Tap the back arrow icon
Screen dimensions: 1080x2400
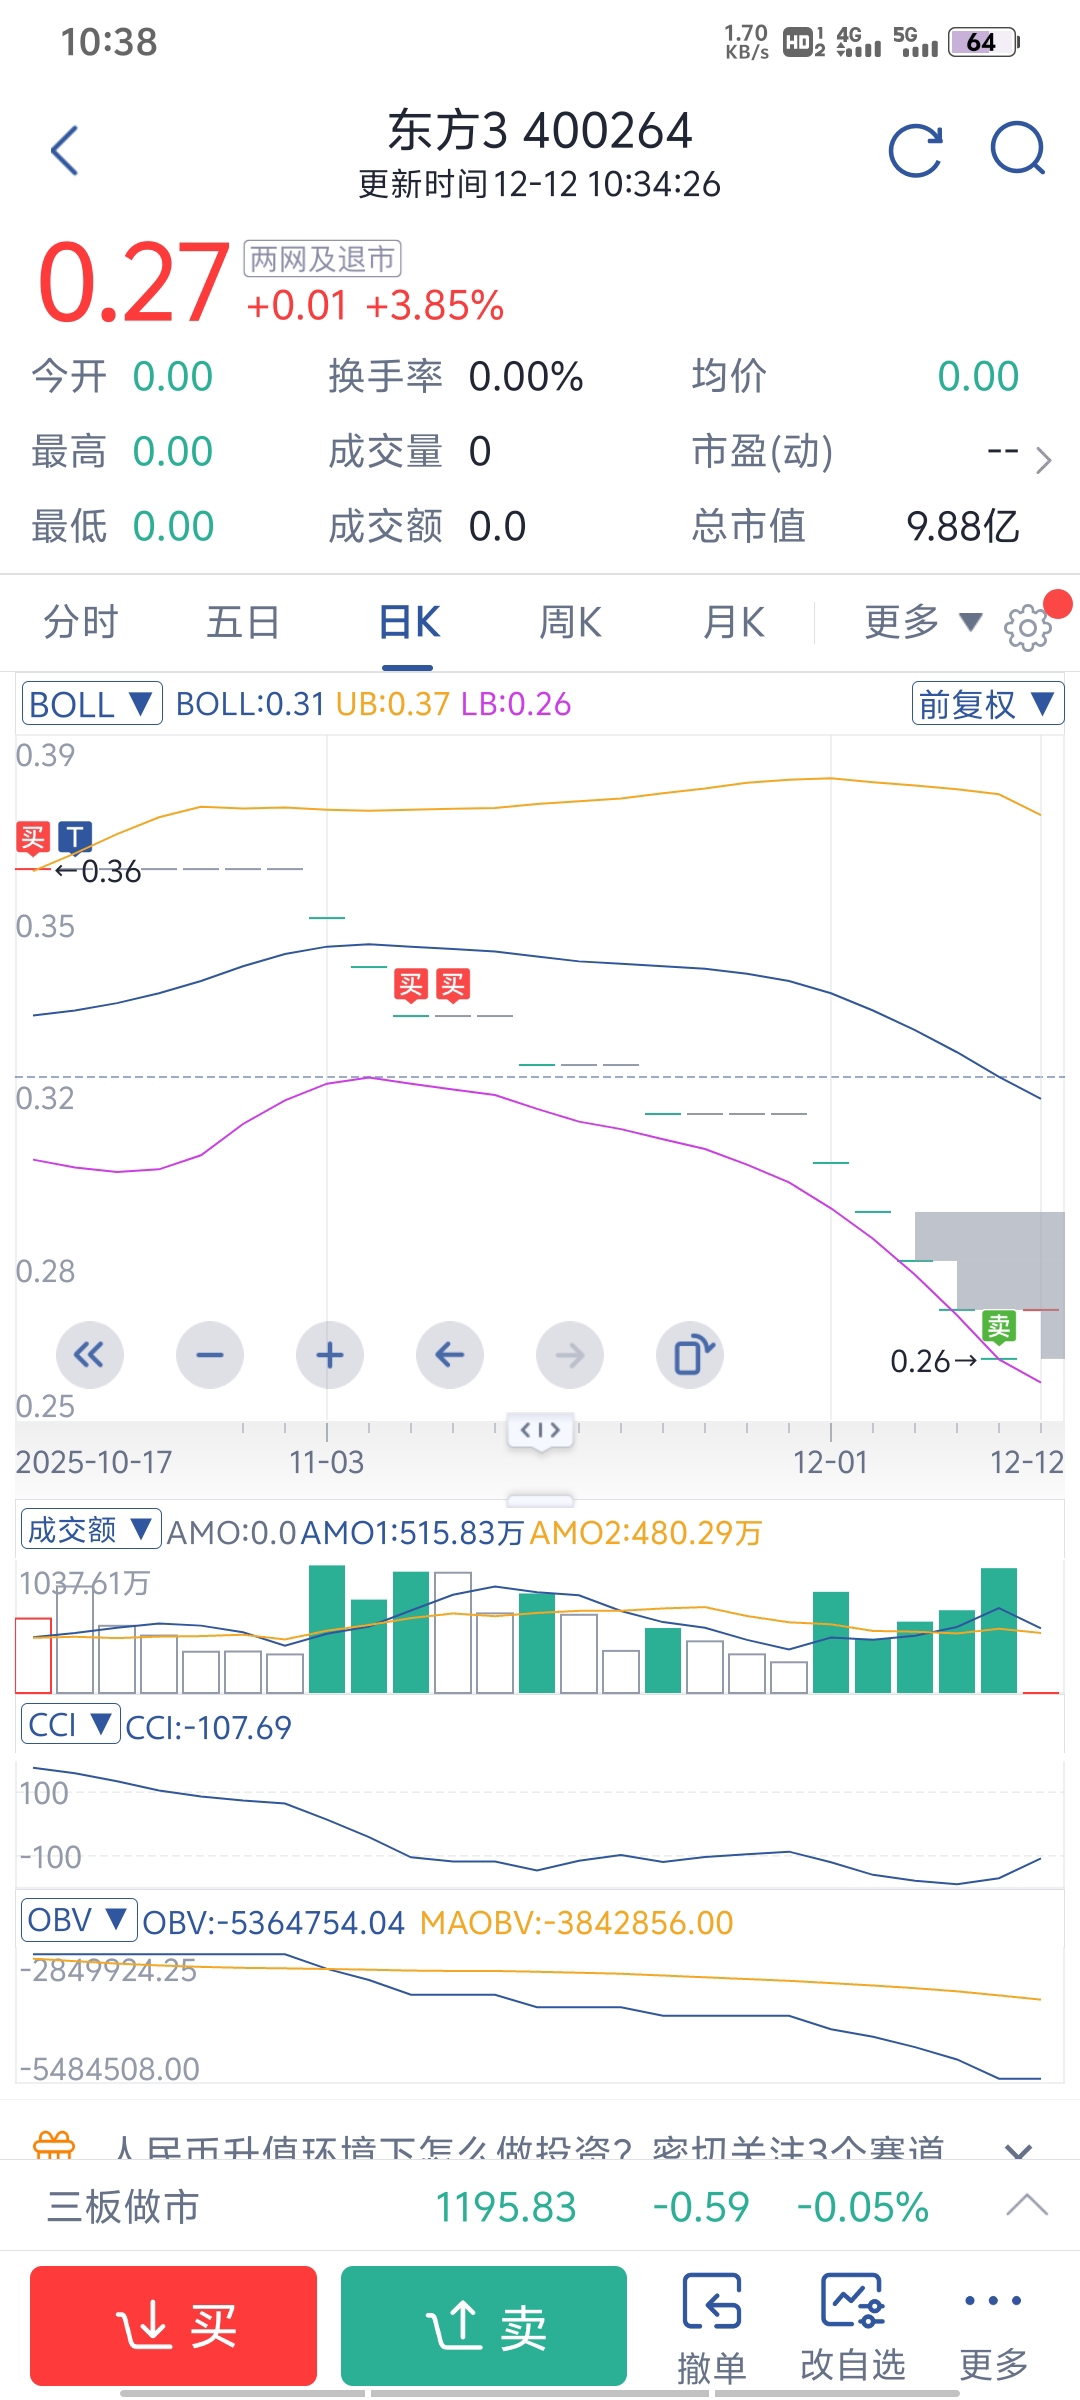point(65,151)
